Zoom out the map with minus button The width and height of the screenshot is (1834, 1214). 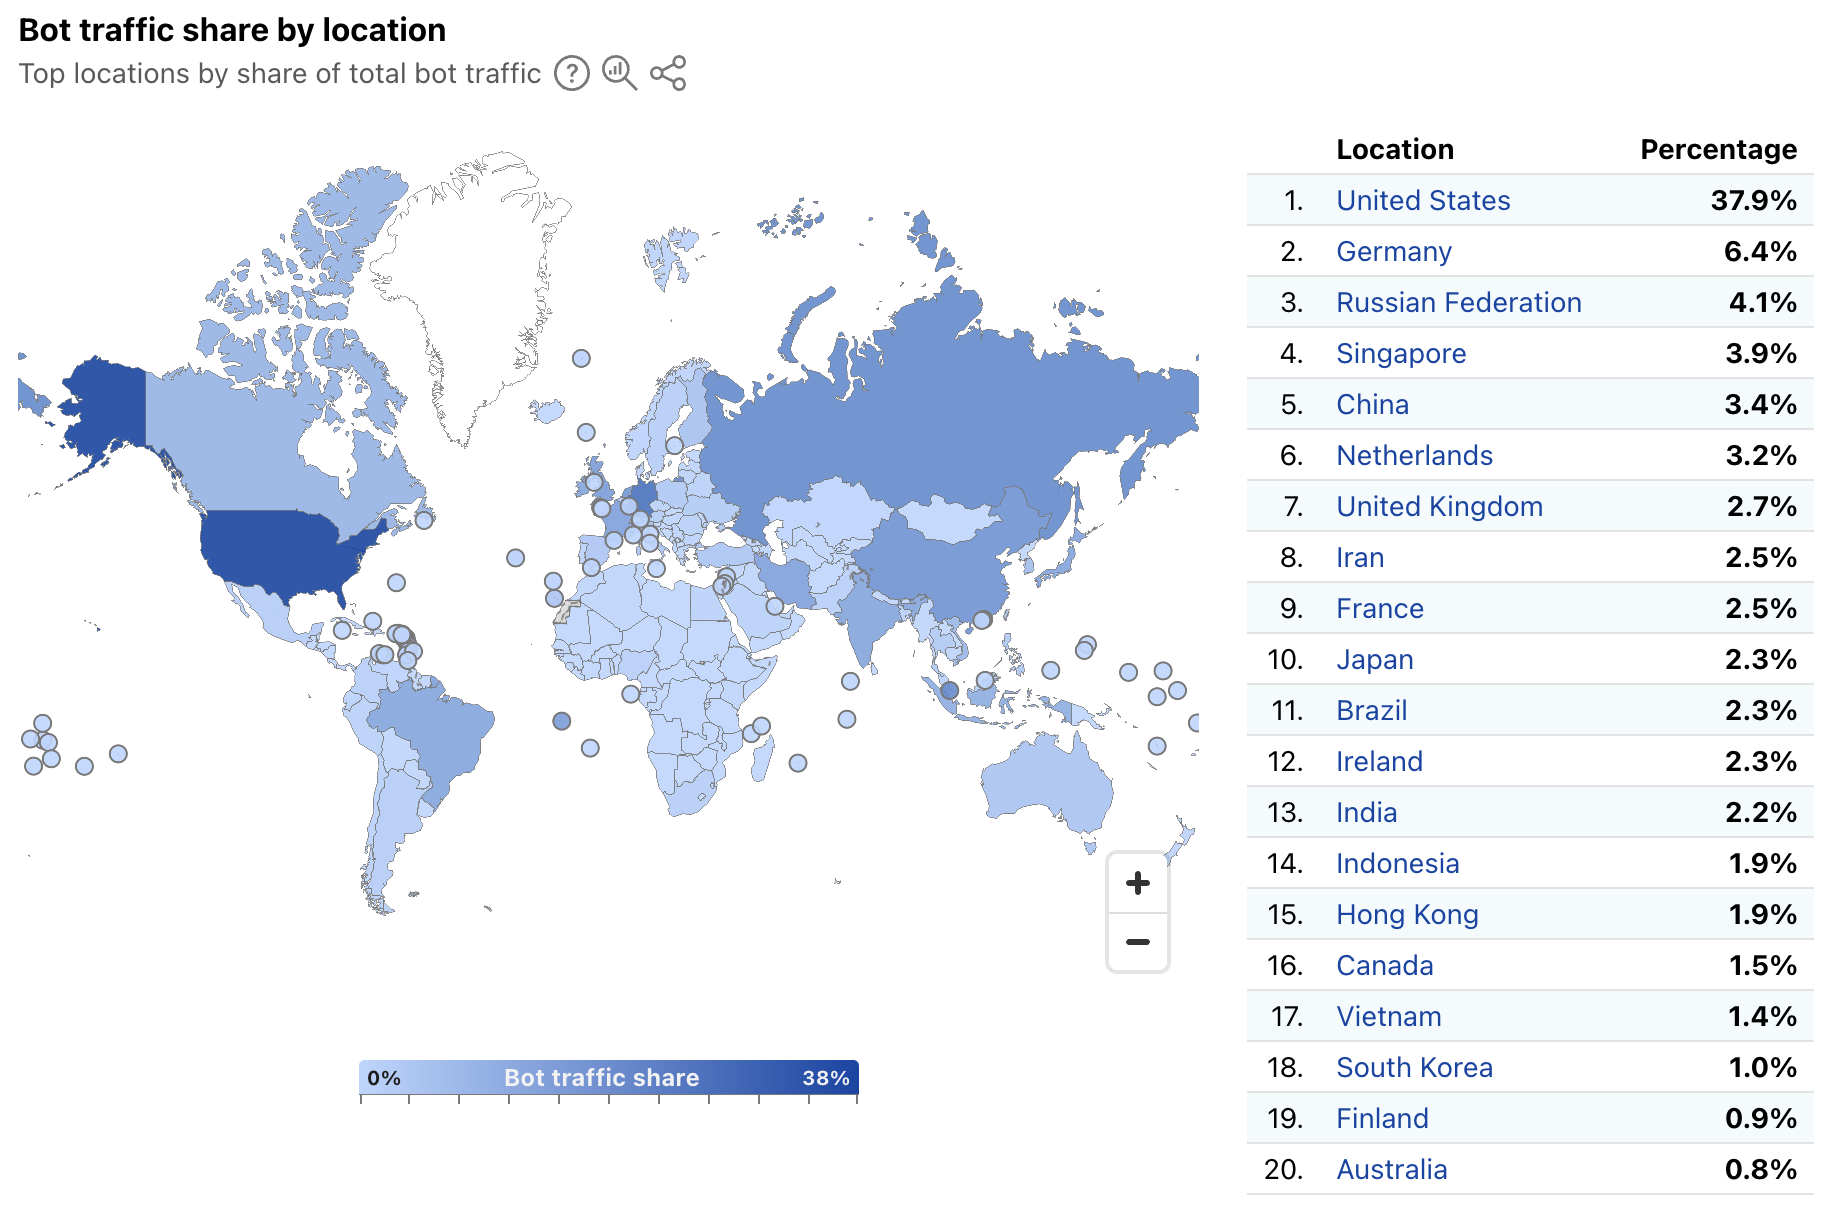tap(1138, 942)
